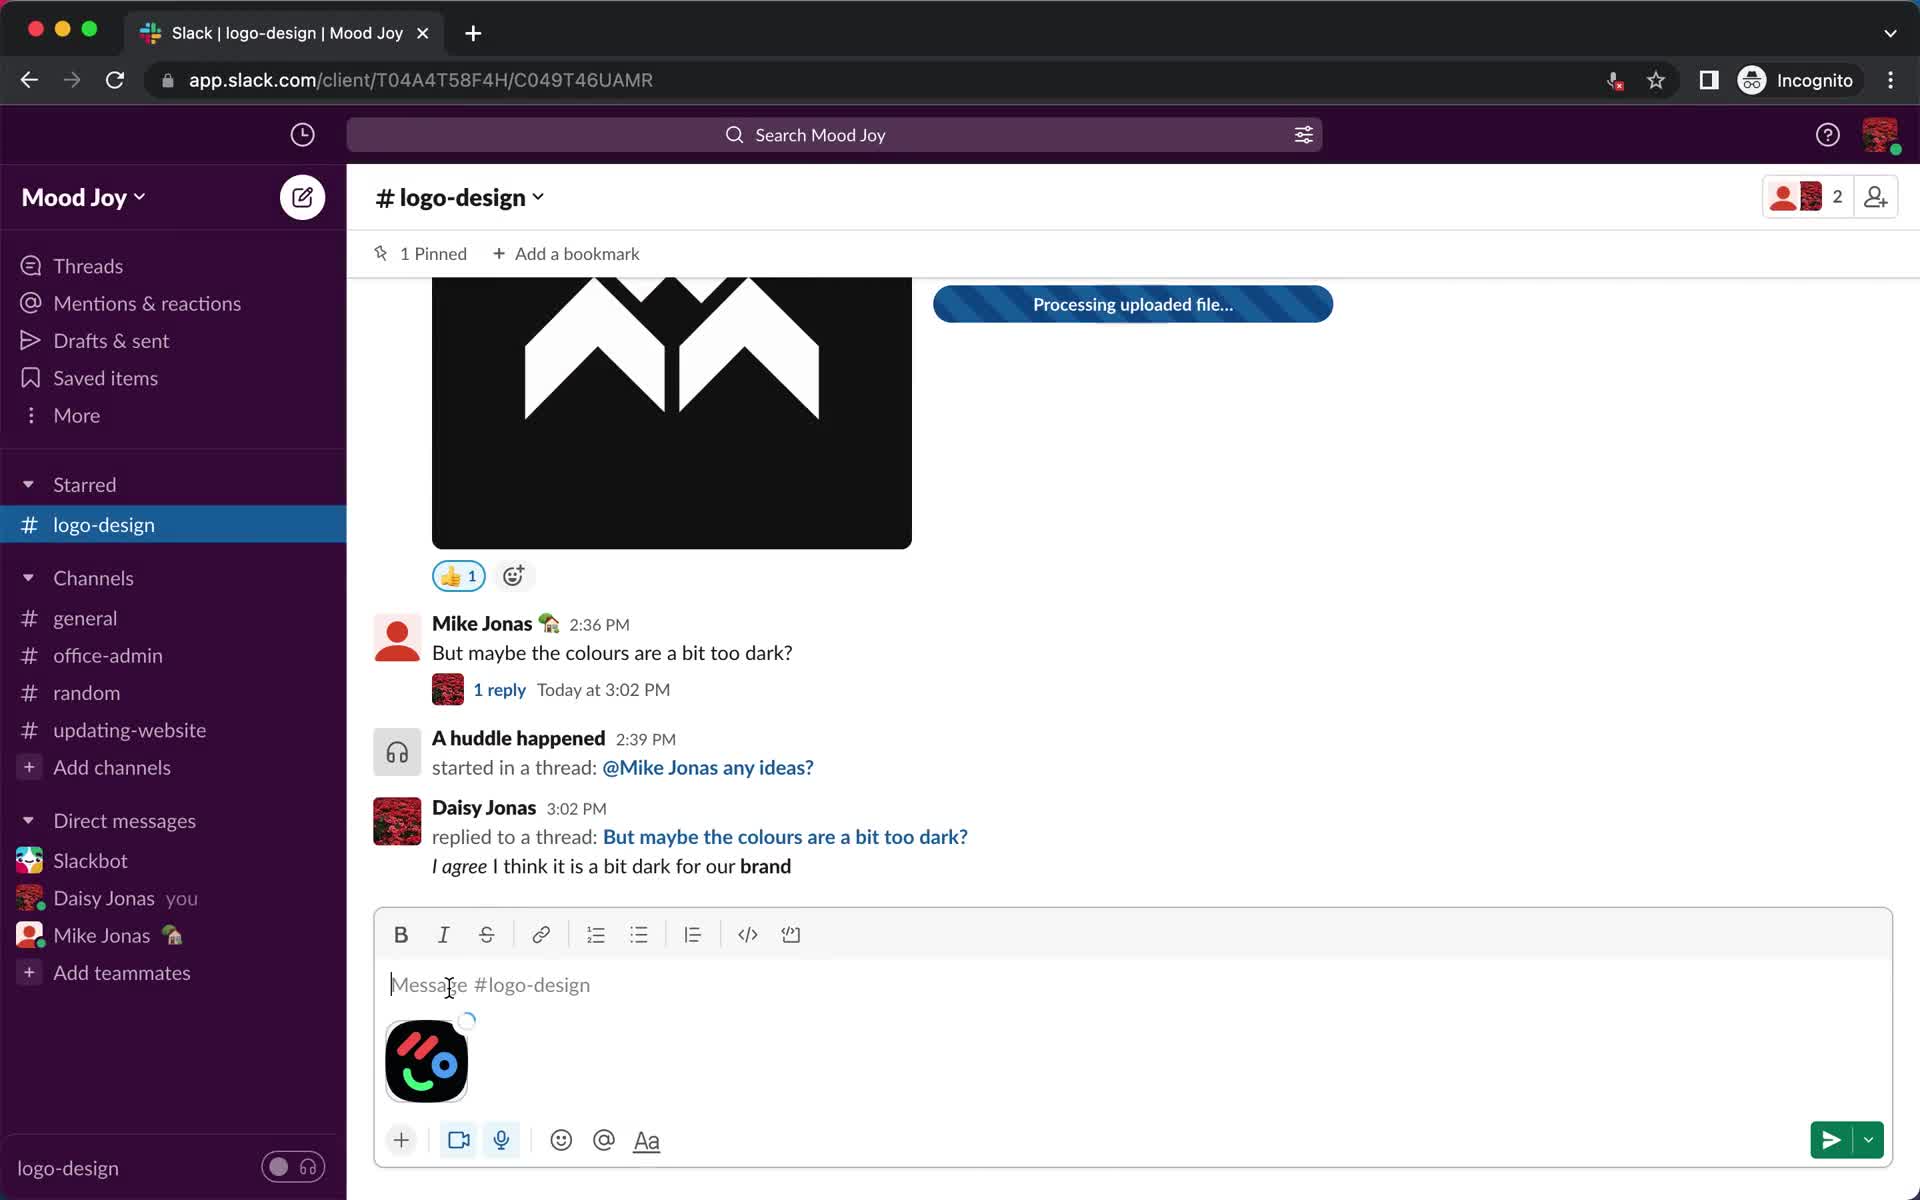Click the Link insertion icon
1920x1200 pixels.
540,935
